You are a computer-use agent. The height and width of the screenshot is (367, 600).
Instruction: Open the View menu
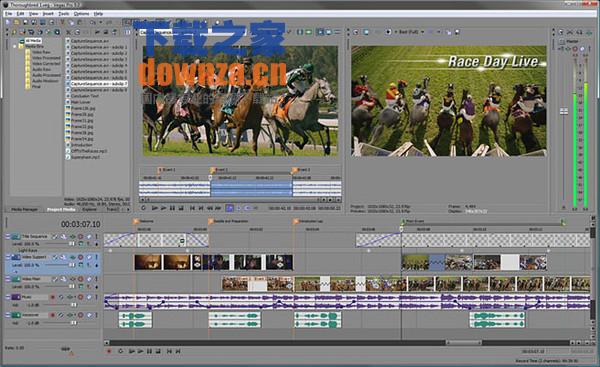34,14
